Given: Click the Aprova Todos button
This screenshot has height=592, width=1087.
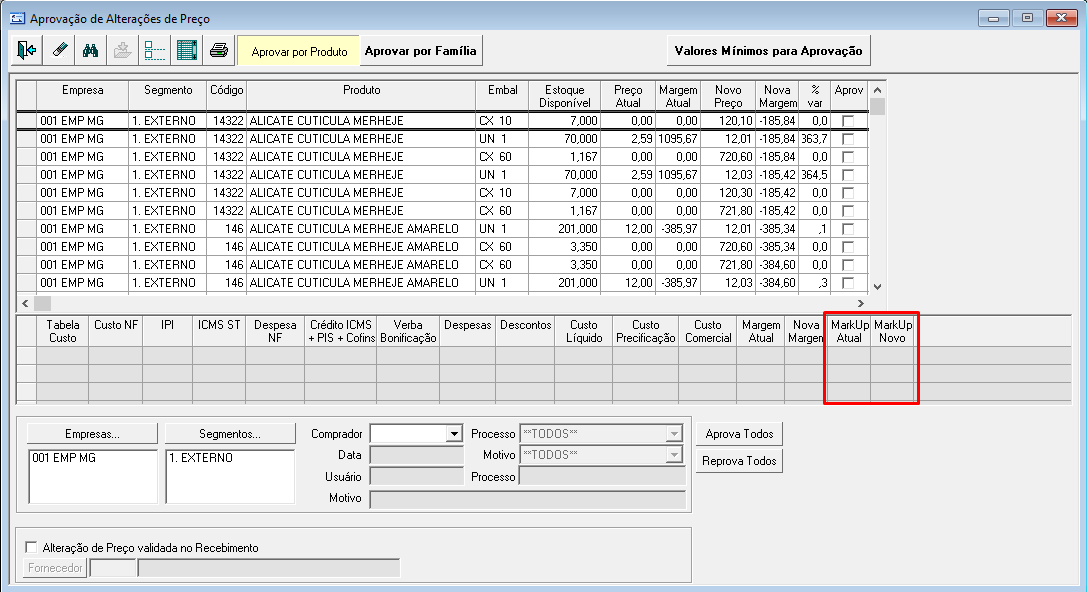Looking at the screenshot, I should click(x=739, y=434).
